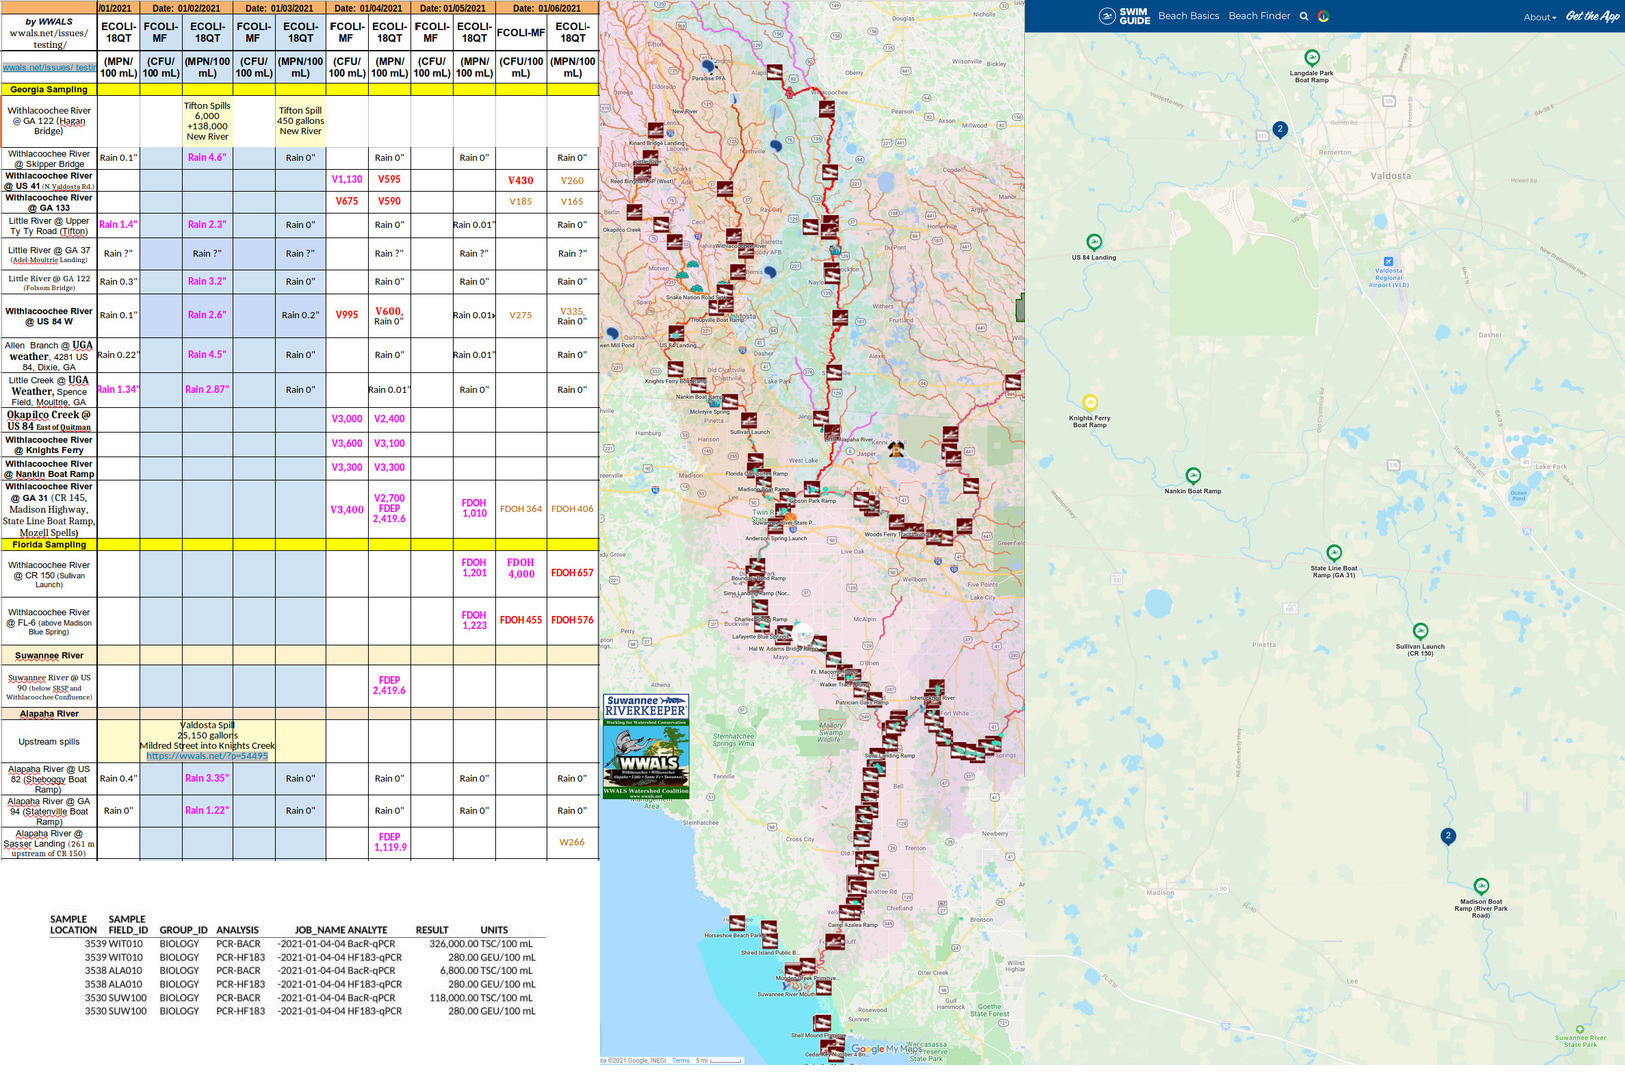Click the Sullivan Launch boat ramp icon on WWALS map

749,421
